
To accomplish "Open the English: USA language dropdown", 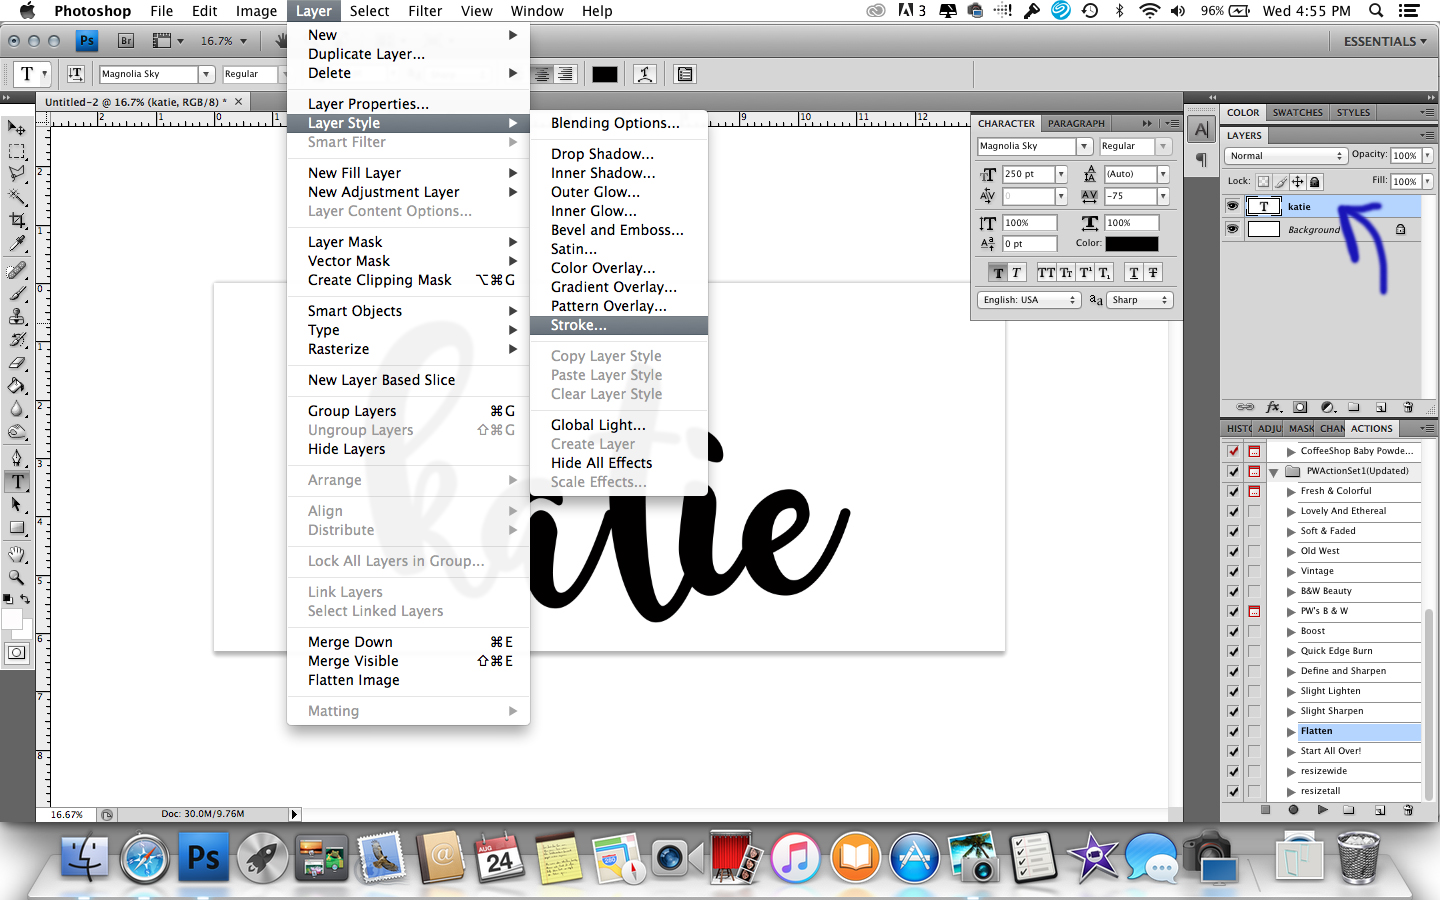I will coord(1030,300).
